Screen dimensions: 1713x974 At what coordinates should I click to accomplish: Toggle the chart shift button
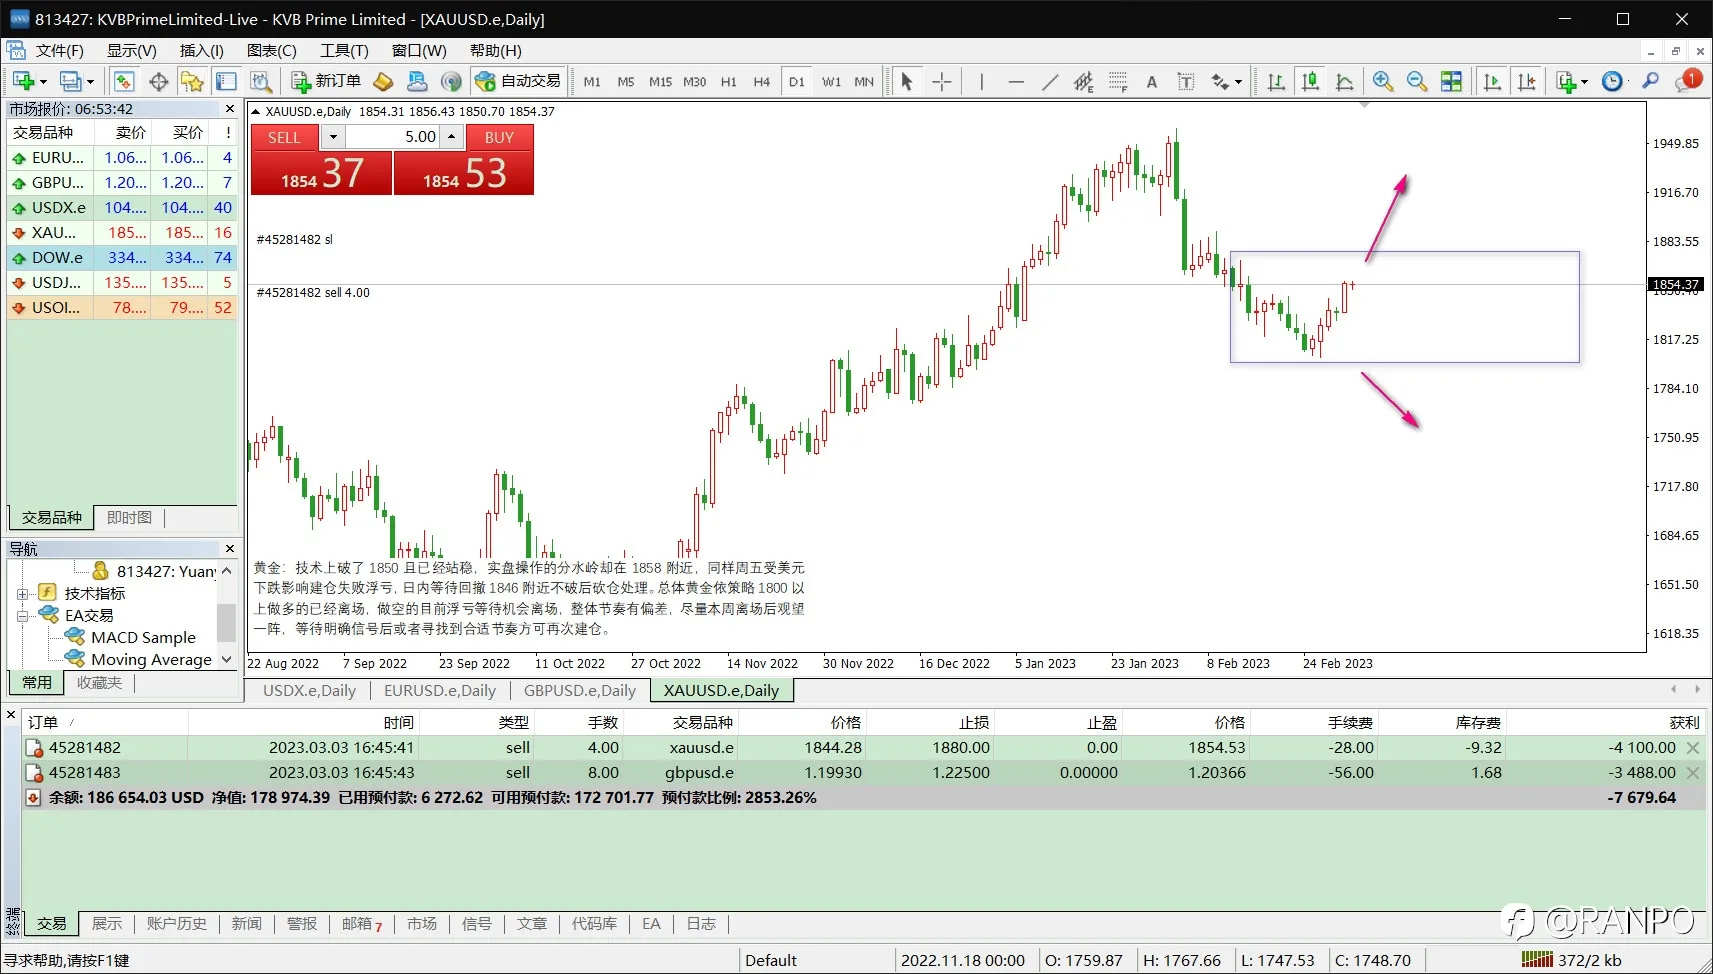(1527, 82)
